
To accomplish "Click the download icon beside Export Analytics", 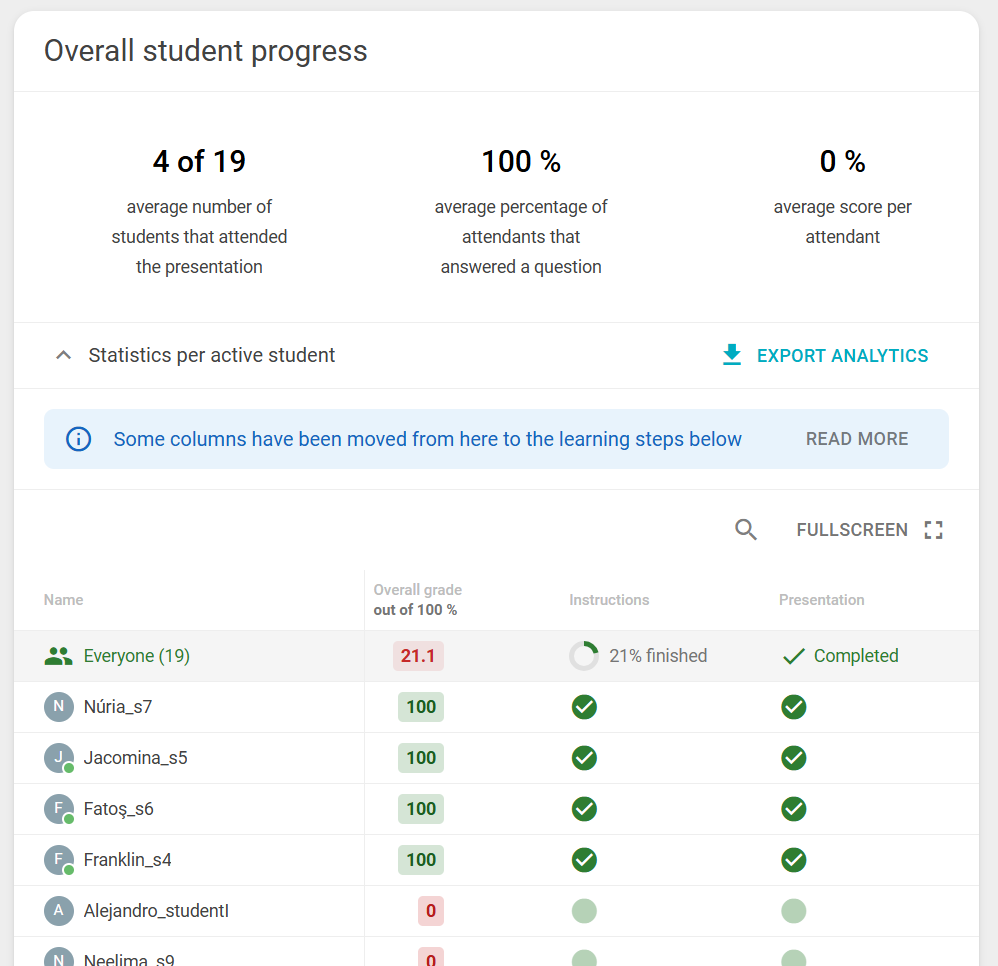I will tap(732, 355).
